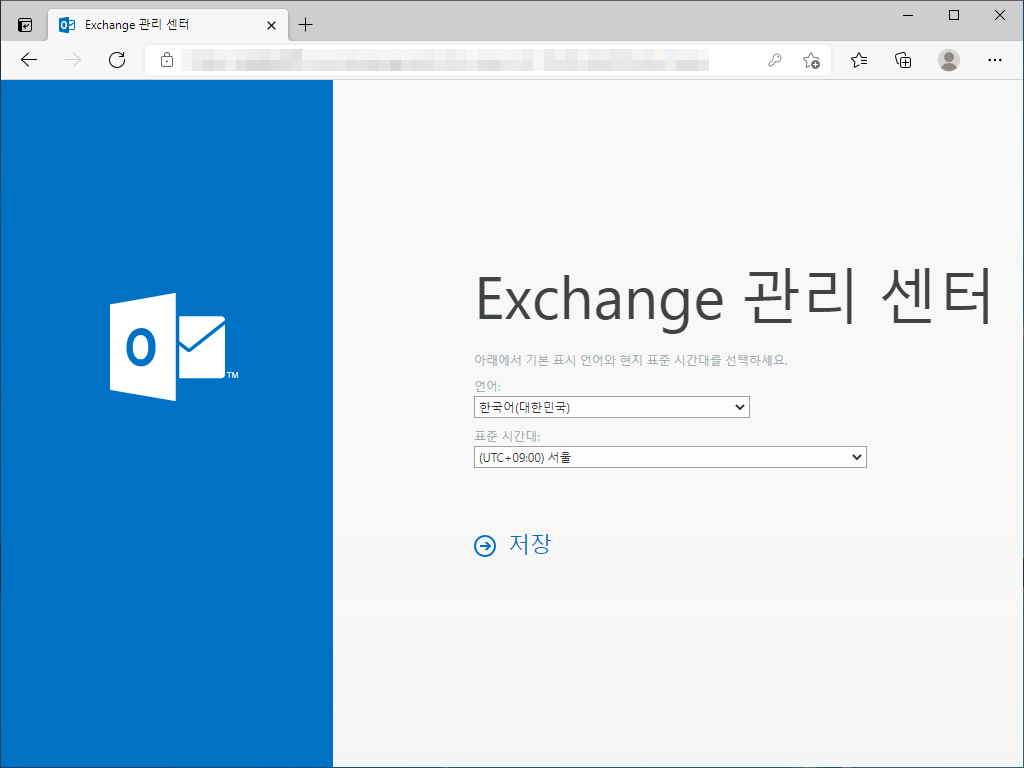Reload the page with the refresh icon
This screenshot has height=768, width=1024.
pos(117,60)
